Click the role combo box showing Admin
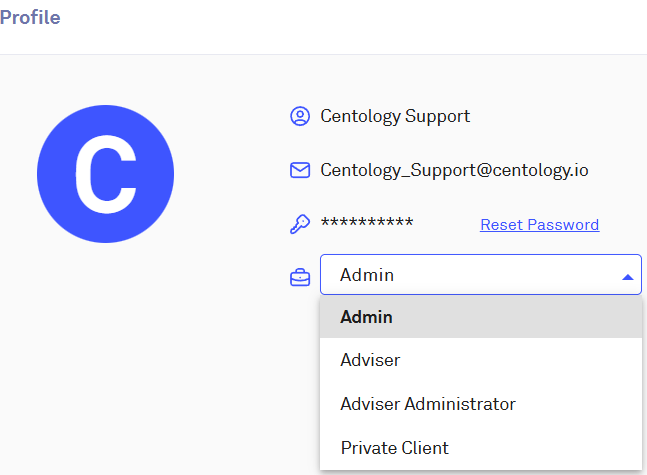The width and height of the screenshot is (647, 475). 470,275
